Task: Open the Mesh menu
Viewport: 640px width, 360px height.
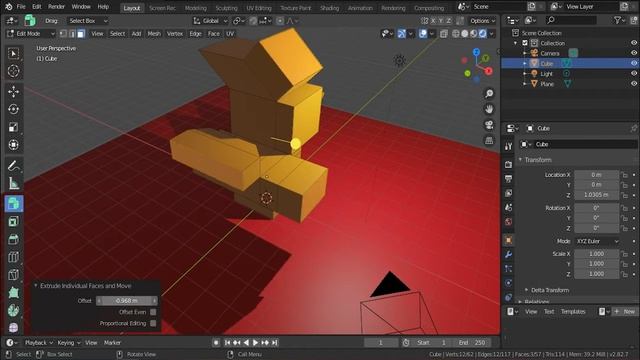Action: (154, 34)
